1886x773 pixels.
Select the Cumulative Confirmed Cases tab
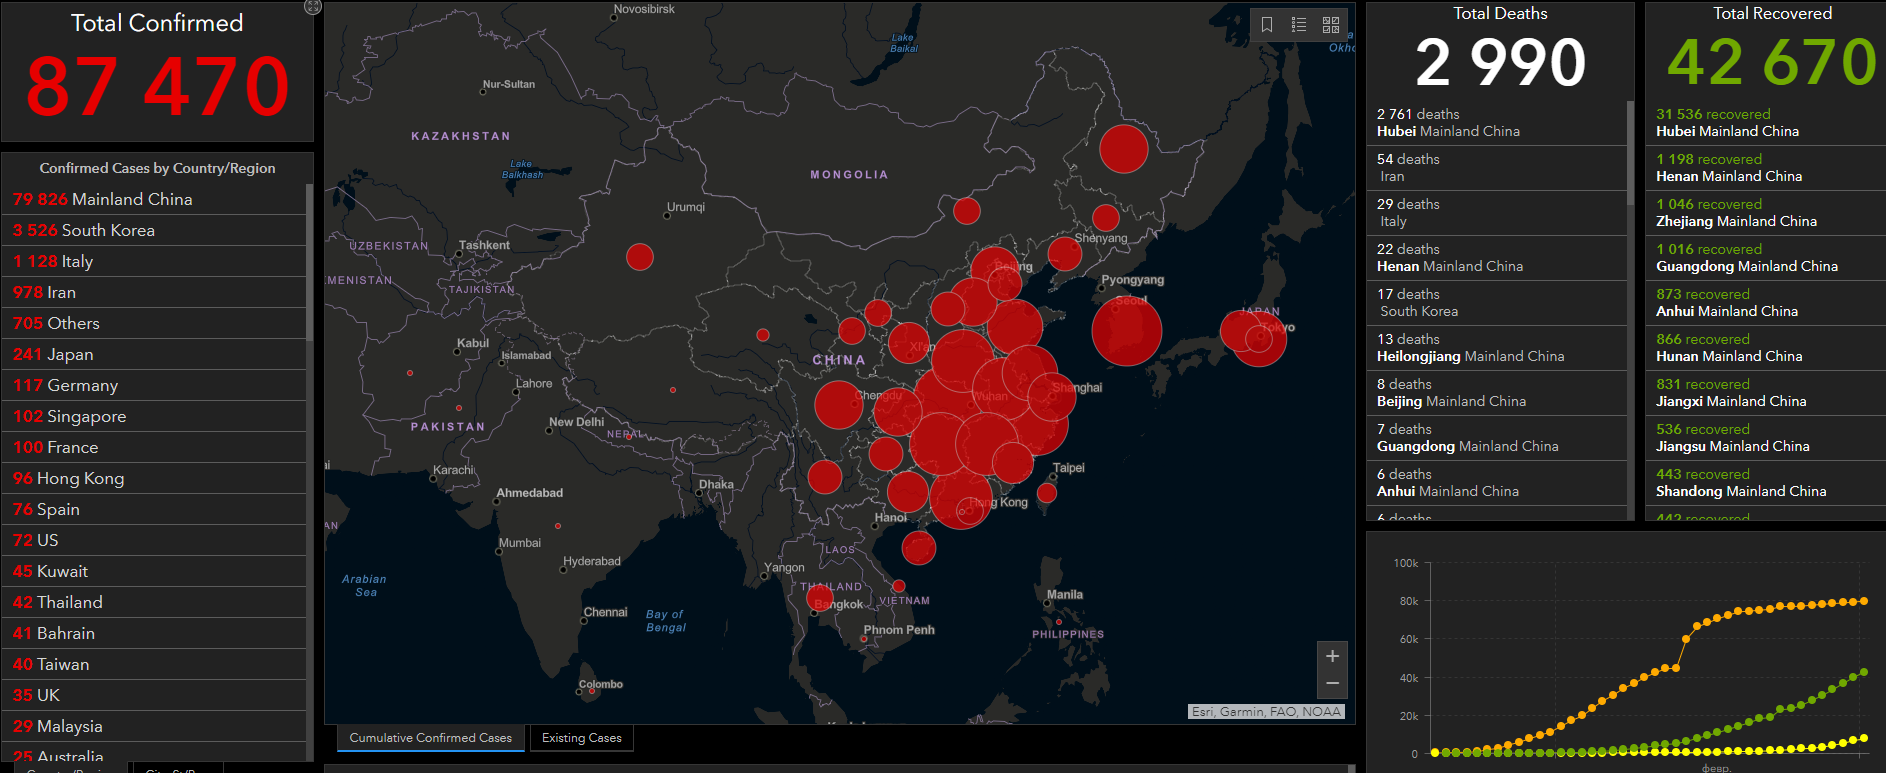click(x=430, y=738)
